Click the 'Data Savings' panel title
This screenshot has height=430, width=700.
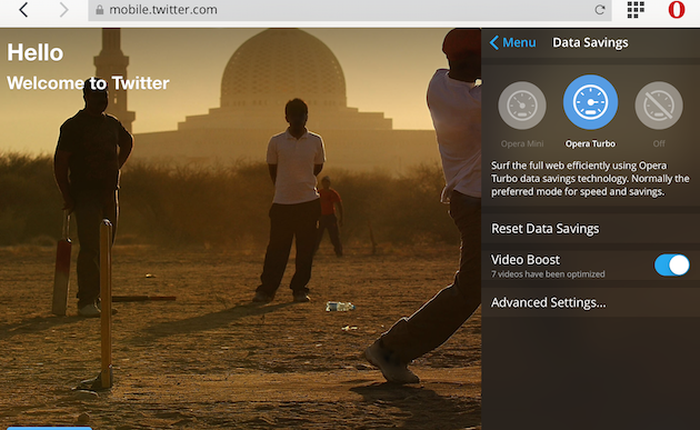point(590,42)
